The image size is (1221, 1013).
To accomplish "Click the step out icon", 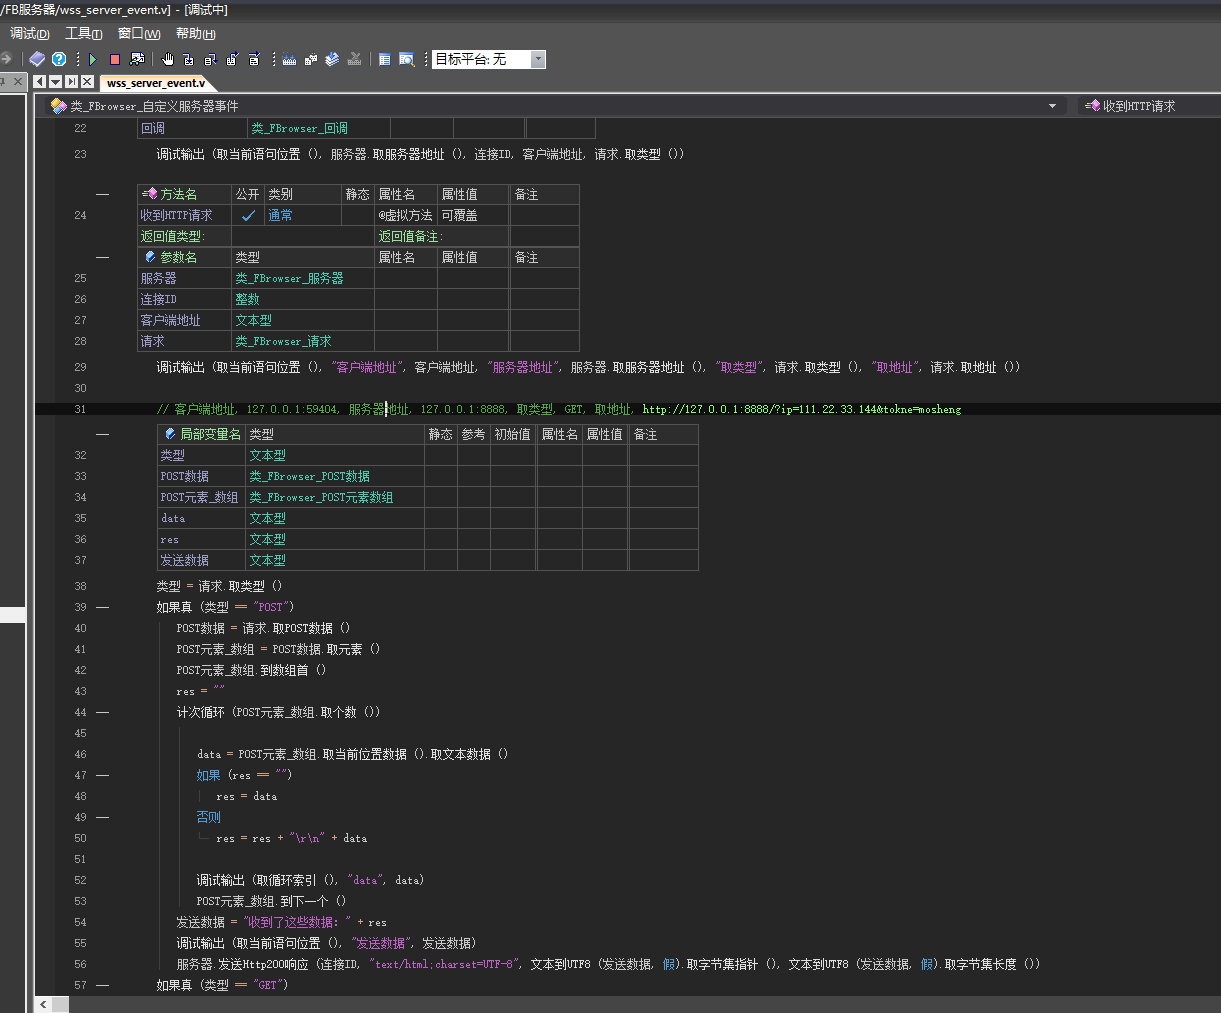I will 233,59.
